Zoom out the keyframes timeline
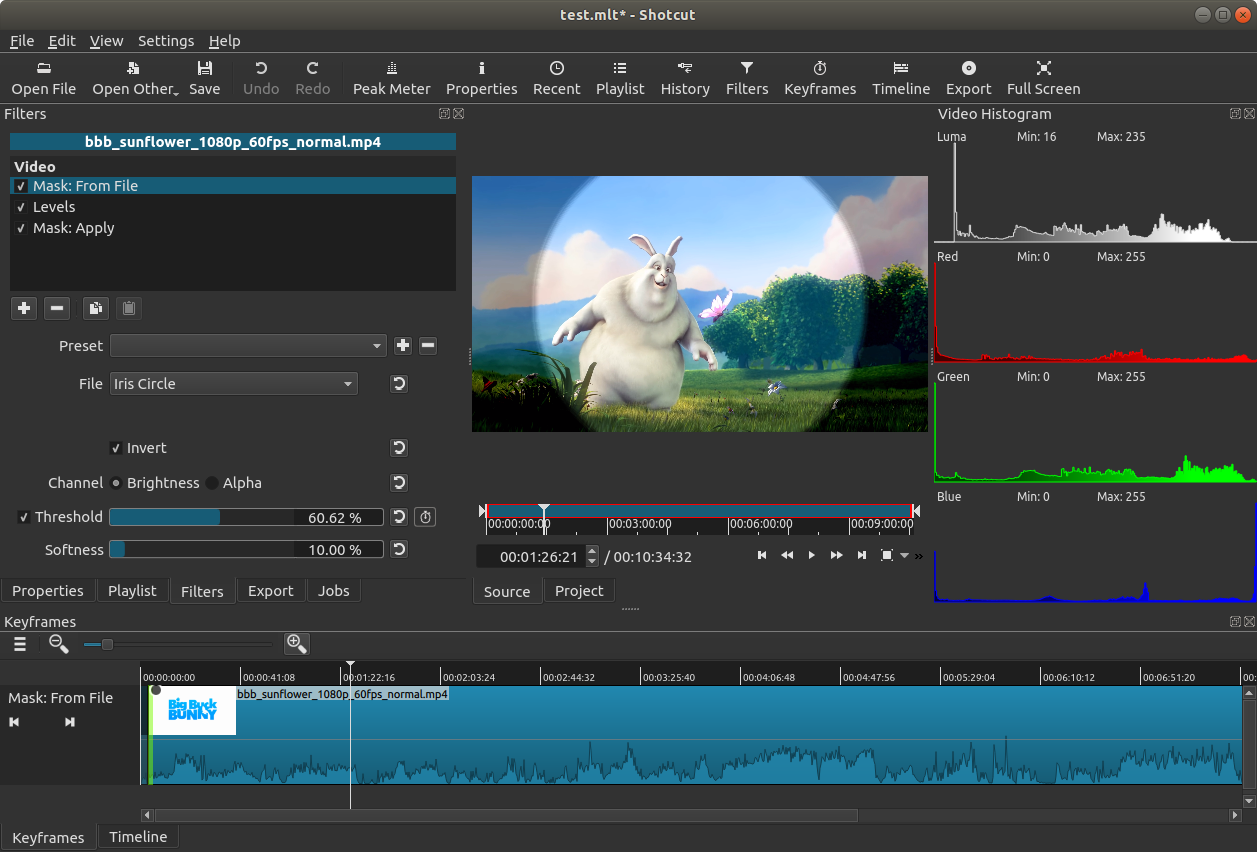This screenshot has height=852, width=1257. click(59, 643)
